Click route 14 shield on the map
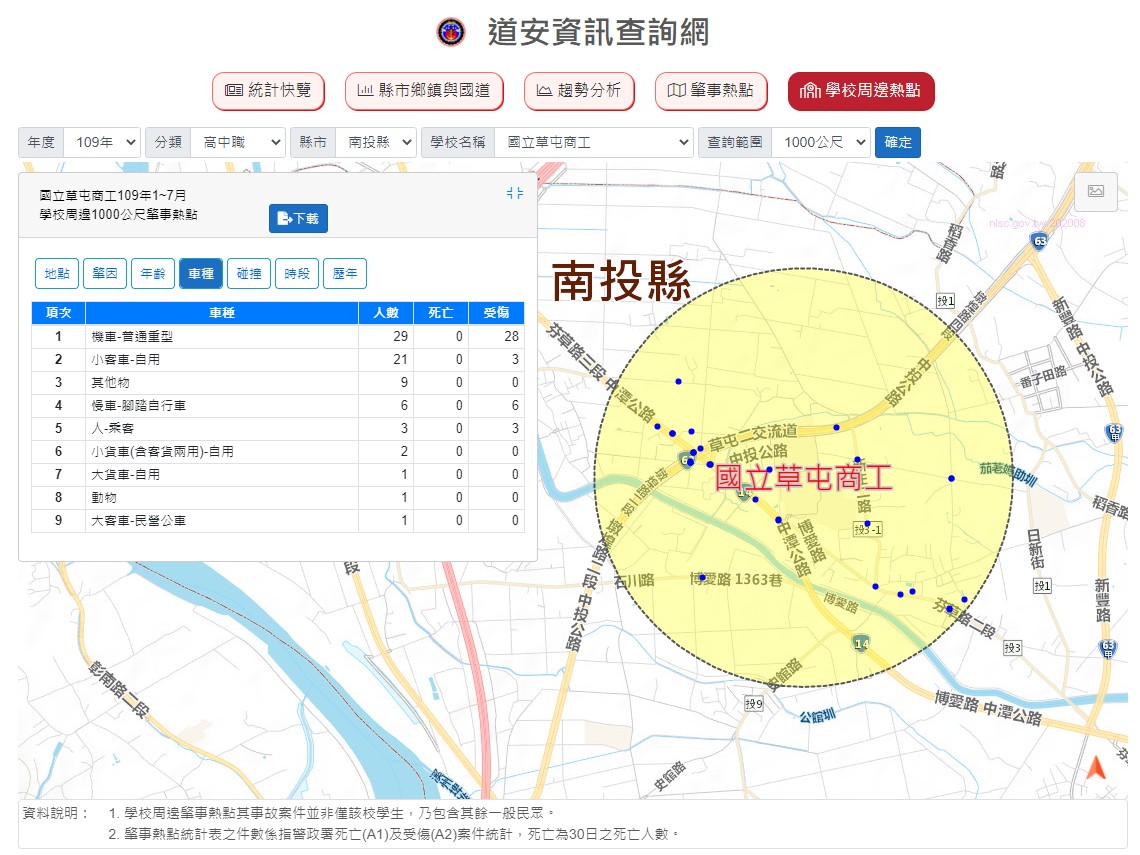This screenshot has height=855, width=1140. [861, 643]
